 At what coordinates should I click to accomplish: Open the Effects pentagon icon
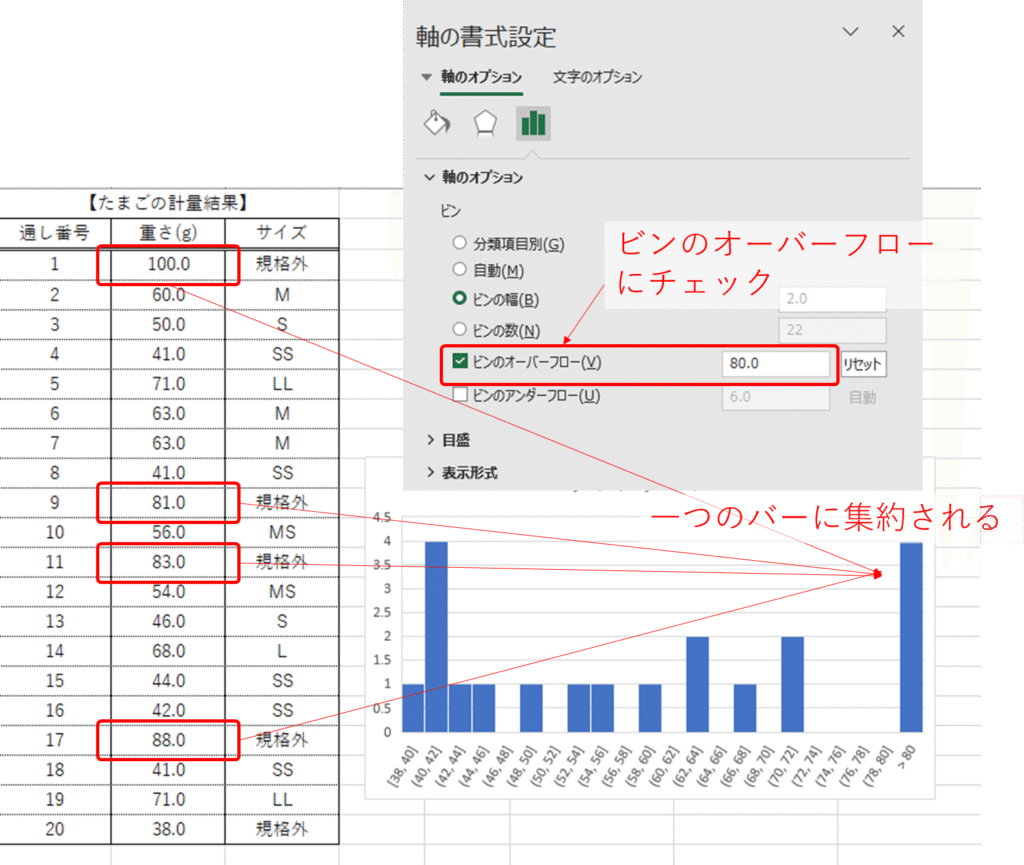485,123
